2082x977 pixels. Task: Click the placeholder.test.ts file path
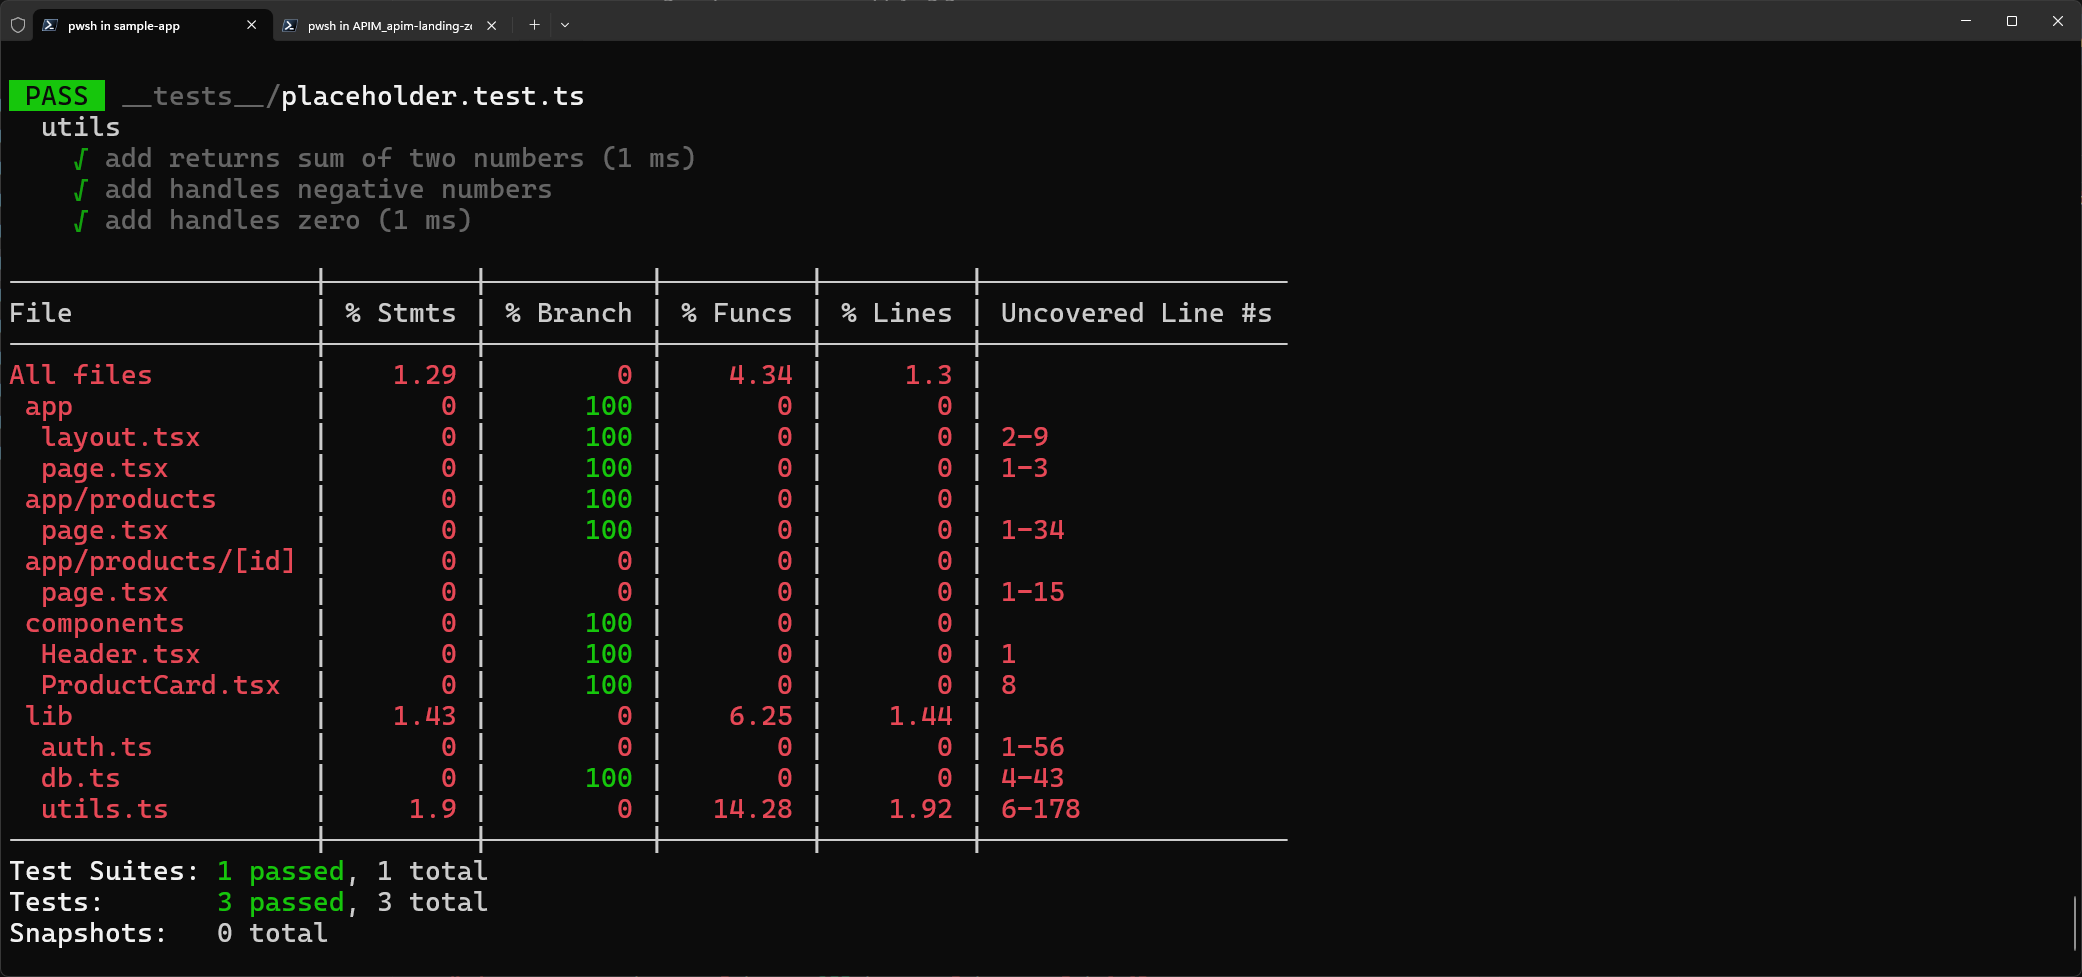(x=431, y=96)
